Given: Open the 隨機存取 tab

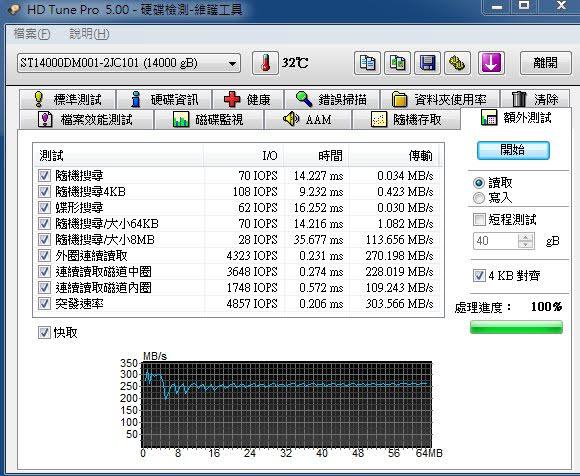Looking at the screenshot, I should click(x=406, y=119).
